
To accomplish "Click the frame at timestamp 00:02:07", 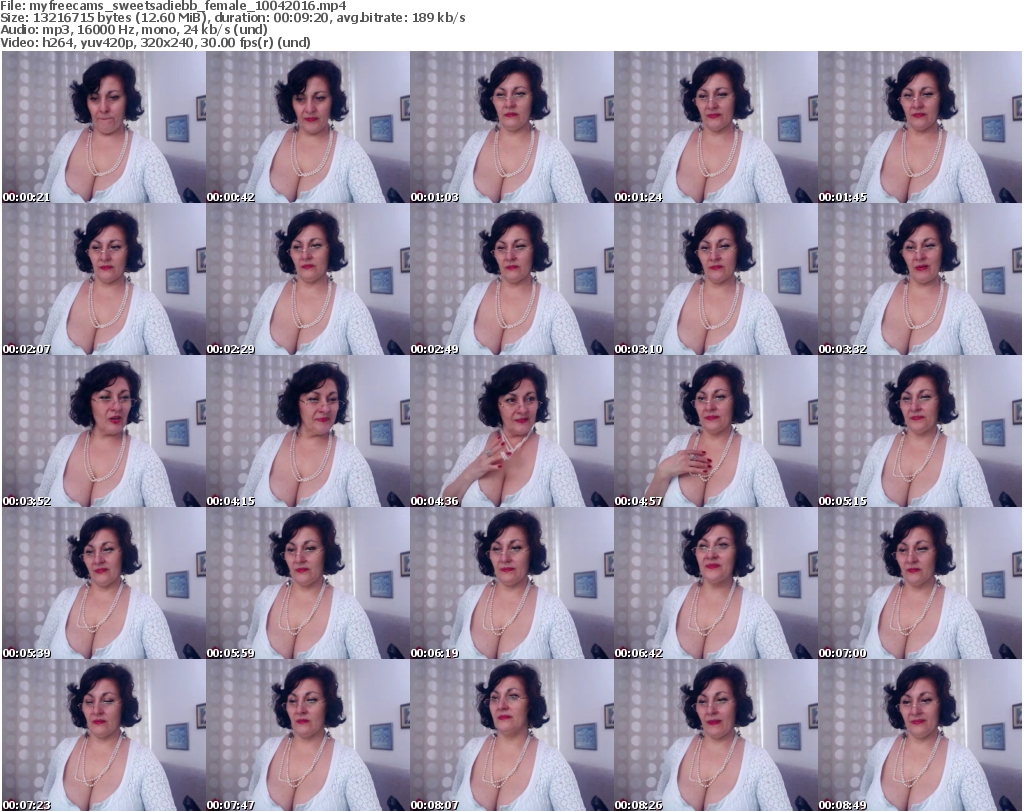I will [x=103, y=280].
